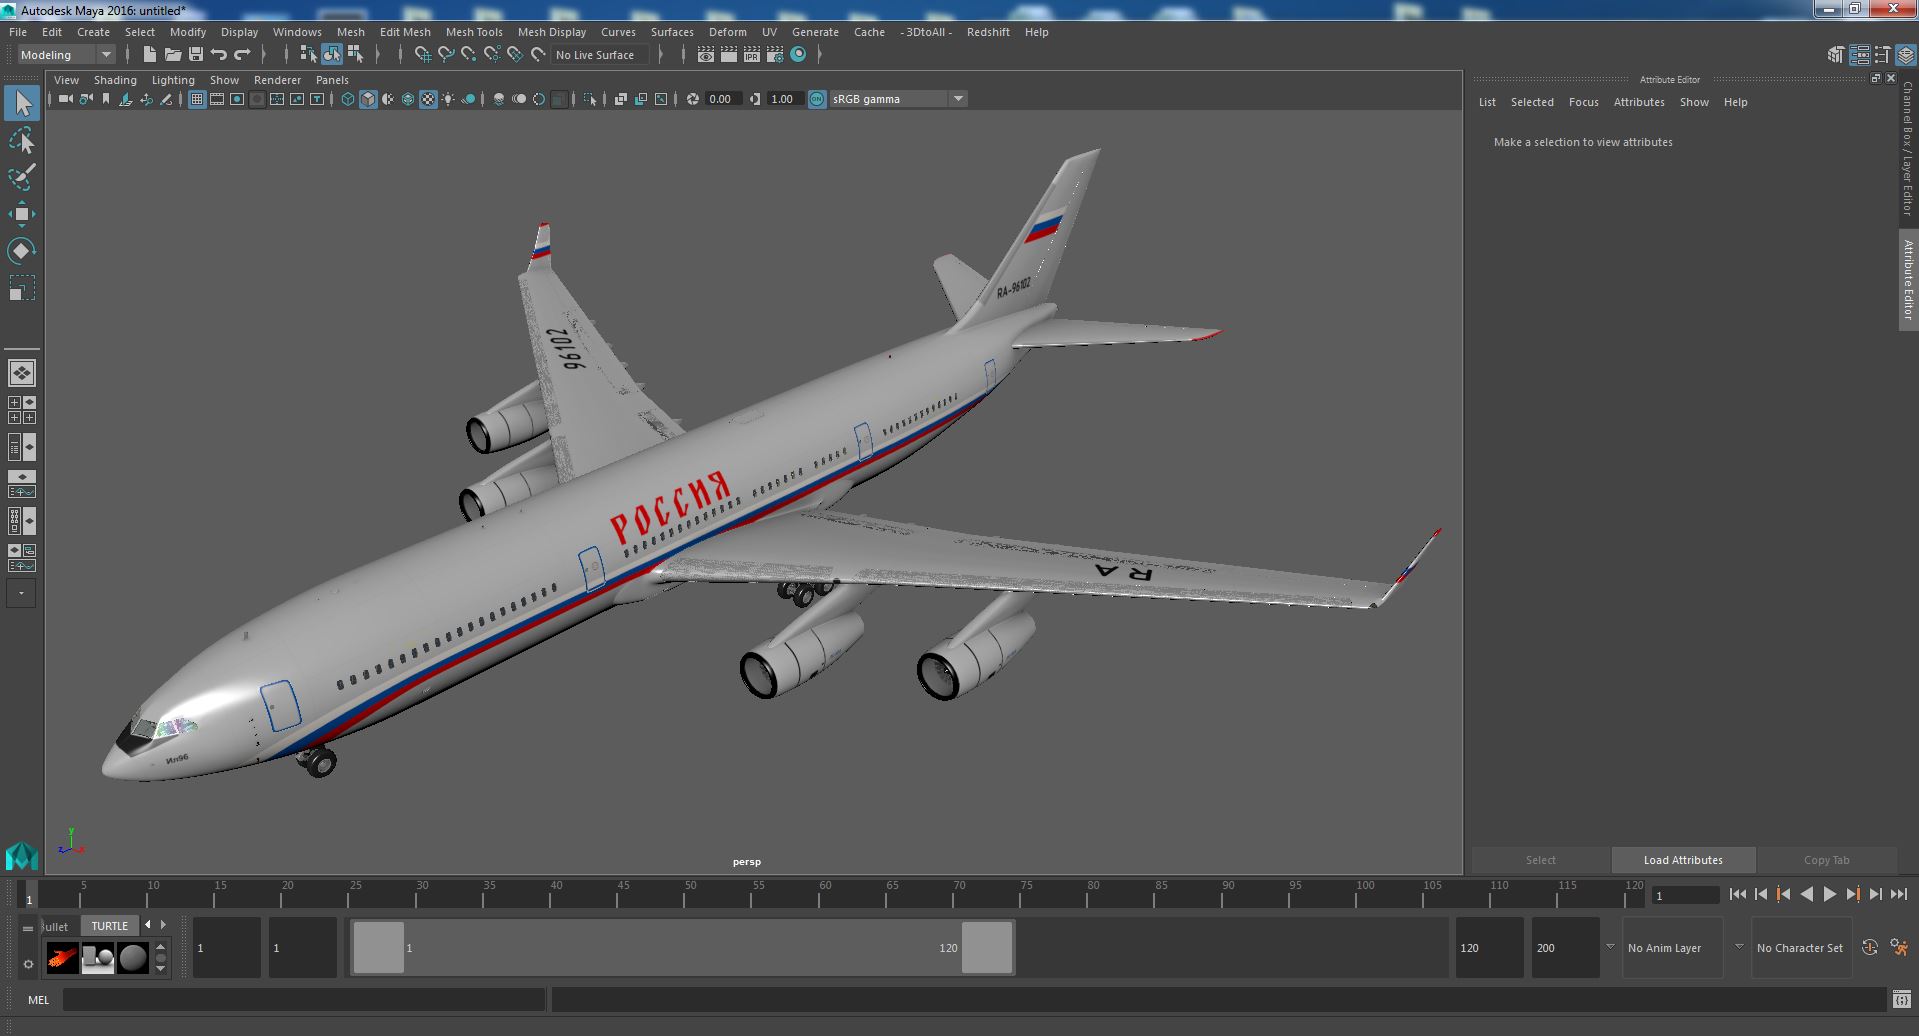Viewport: 1919px width, 1036px height.
Task: Toggle auto keyframe button
Action: (x=1869, y=947)
